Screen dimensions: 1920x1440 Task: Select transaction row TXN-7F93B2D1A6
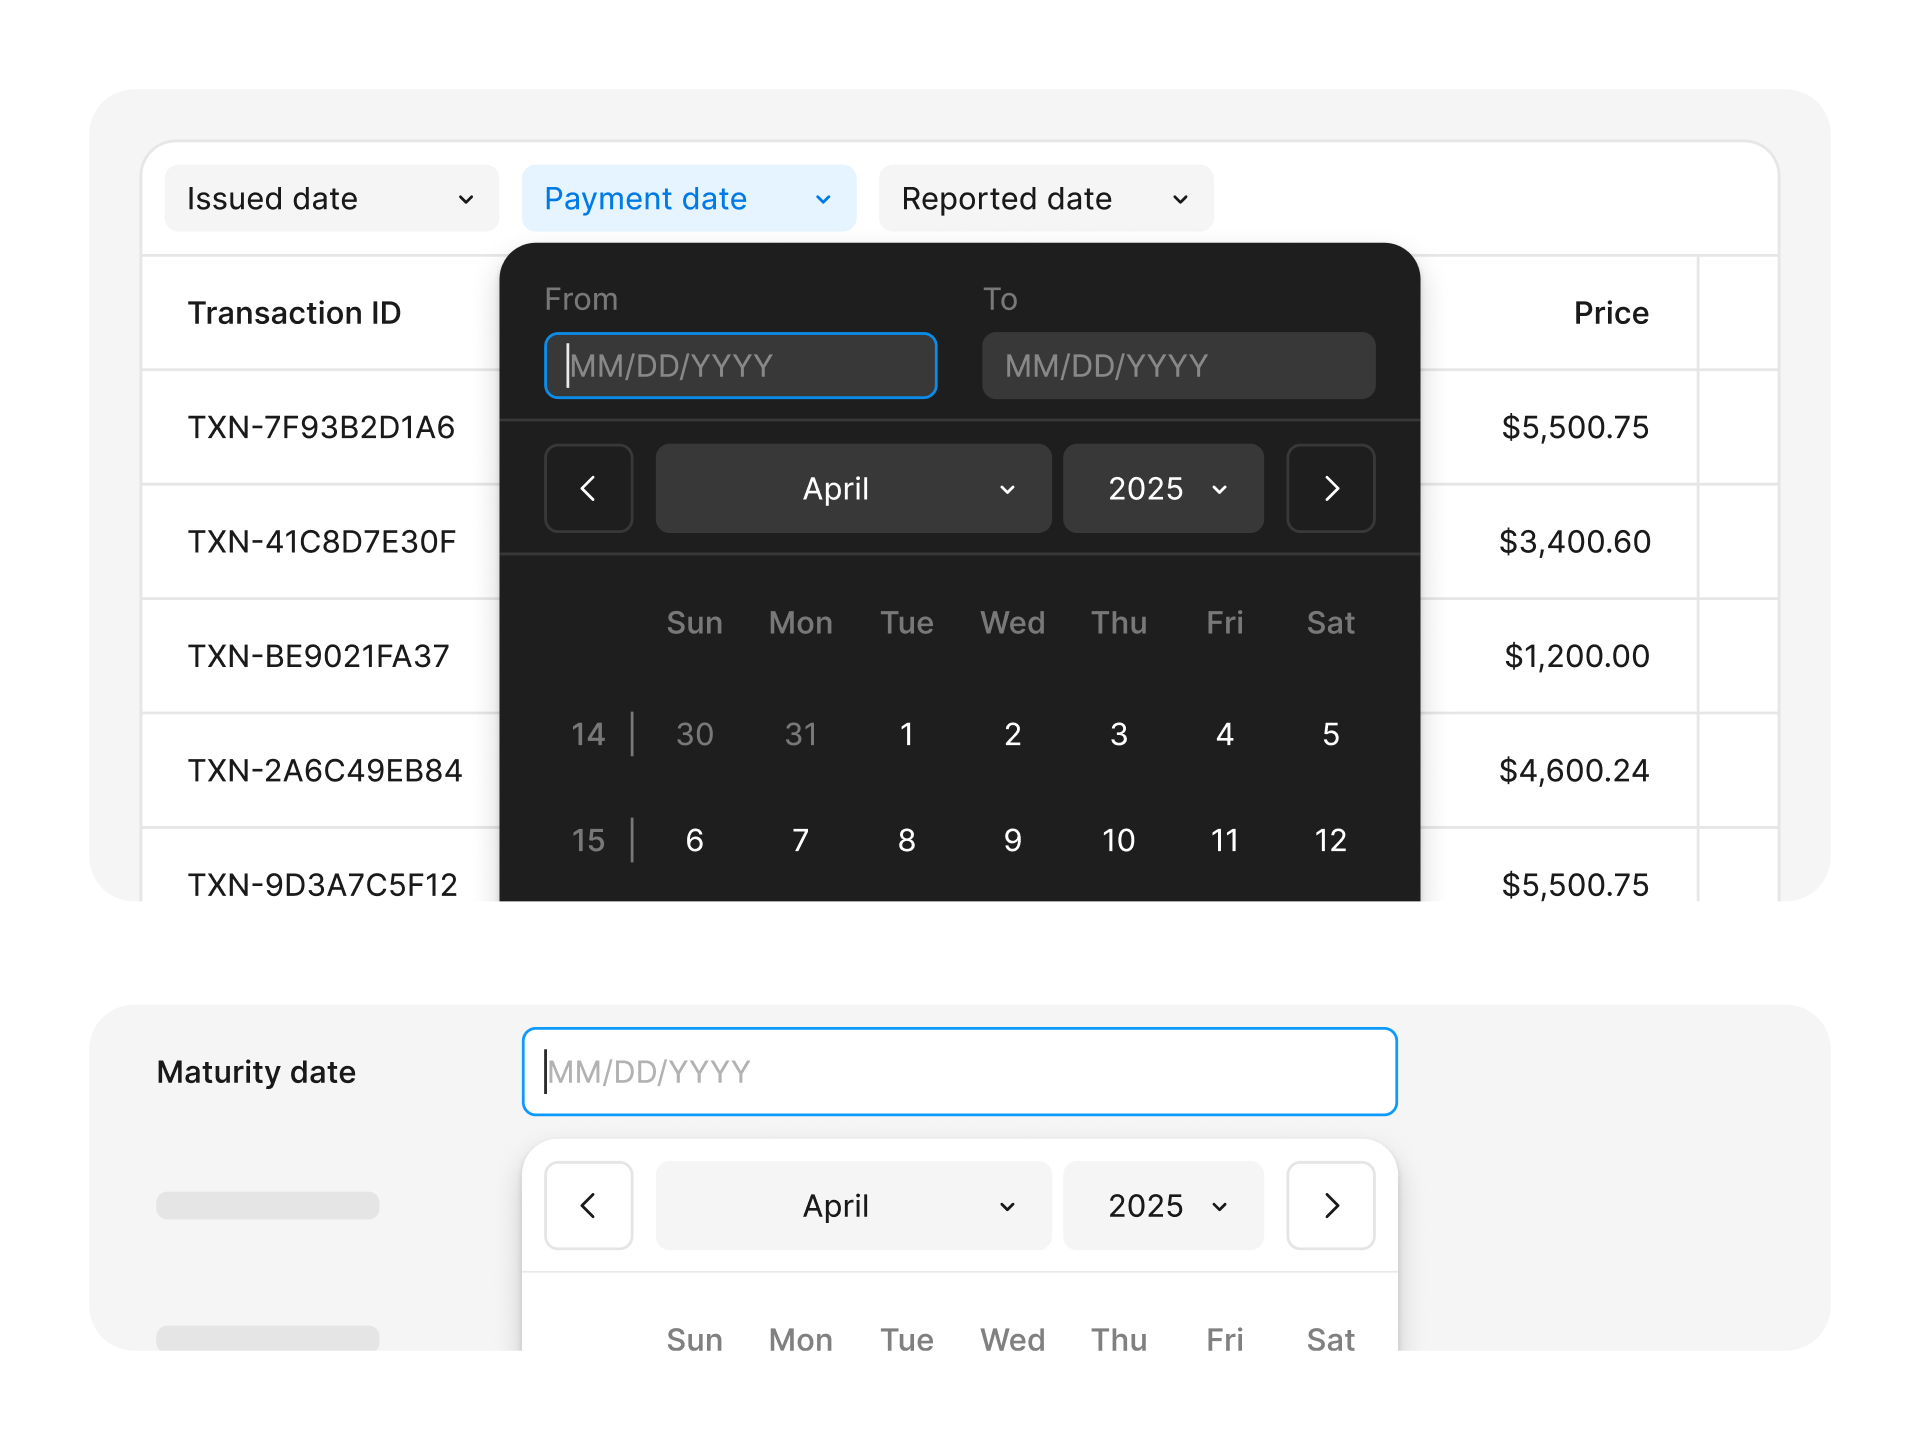(x=321, y=427)
